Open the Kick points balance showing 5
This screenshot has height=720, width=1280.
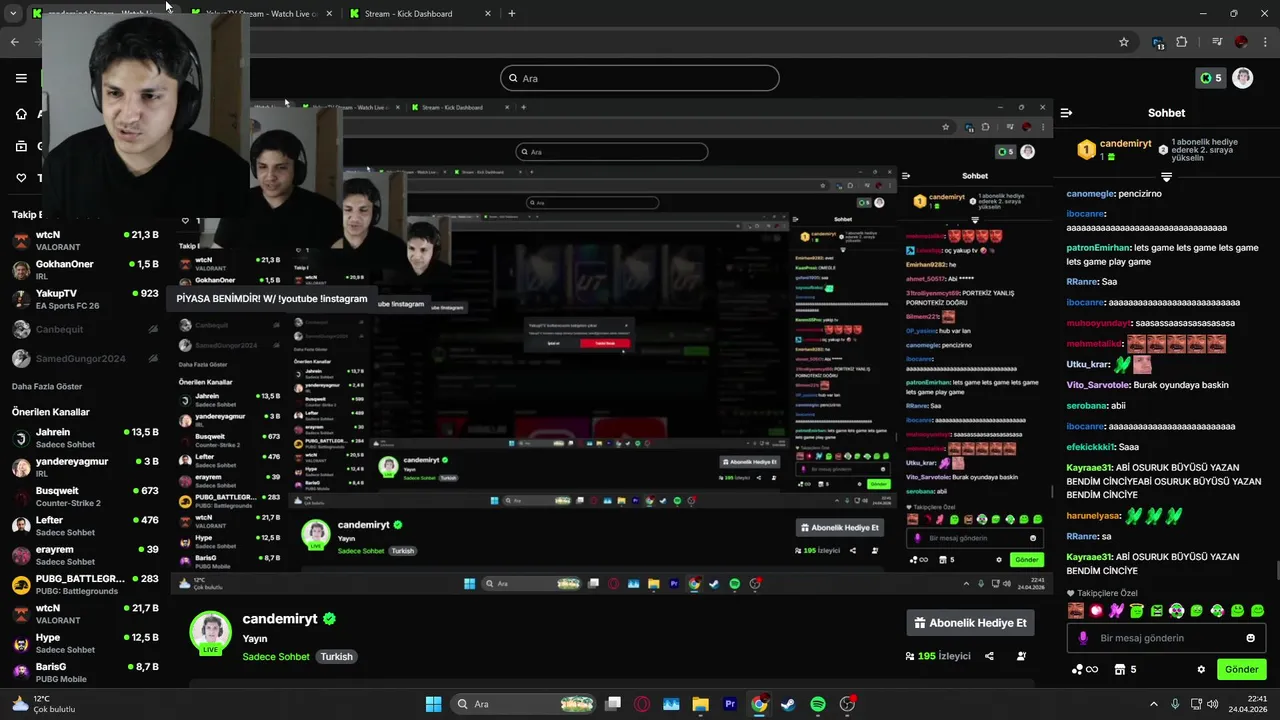tap(1211, 78)
